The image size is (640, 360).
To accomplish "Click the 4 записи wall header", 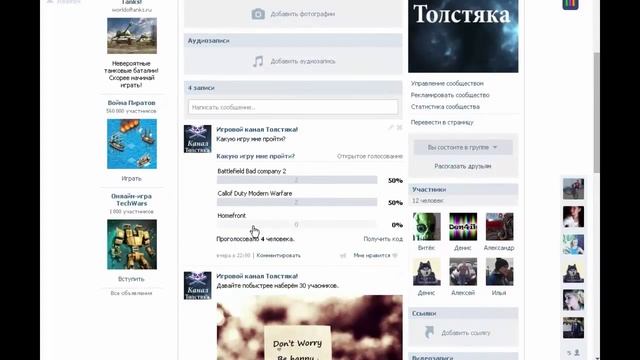I will [x=293, y=88].
